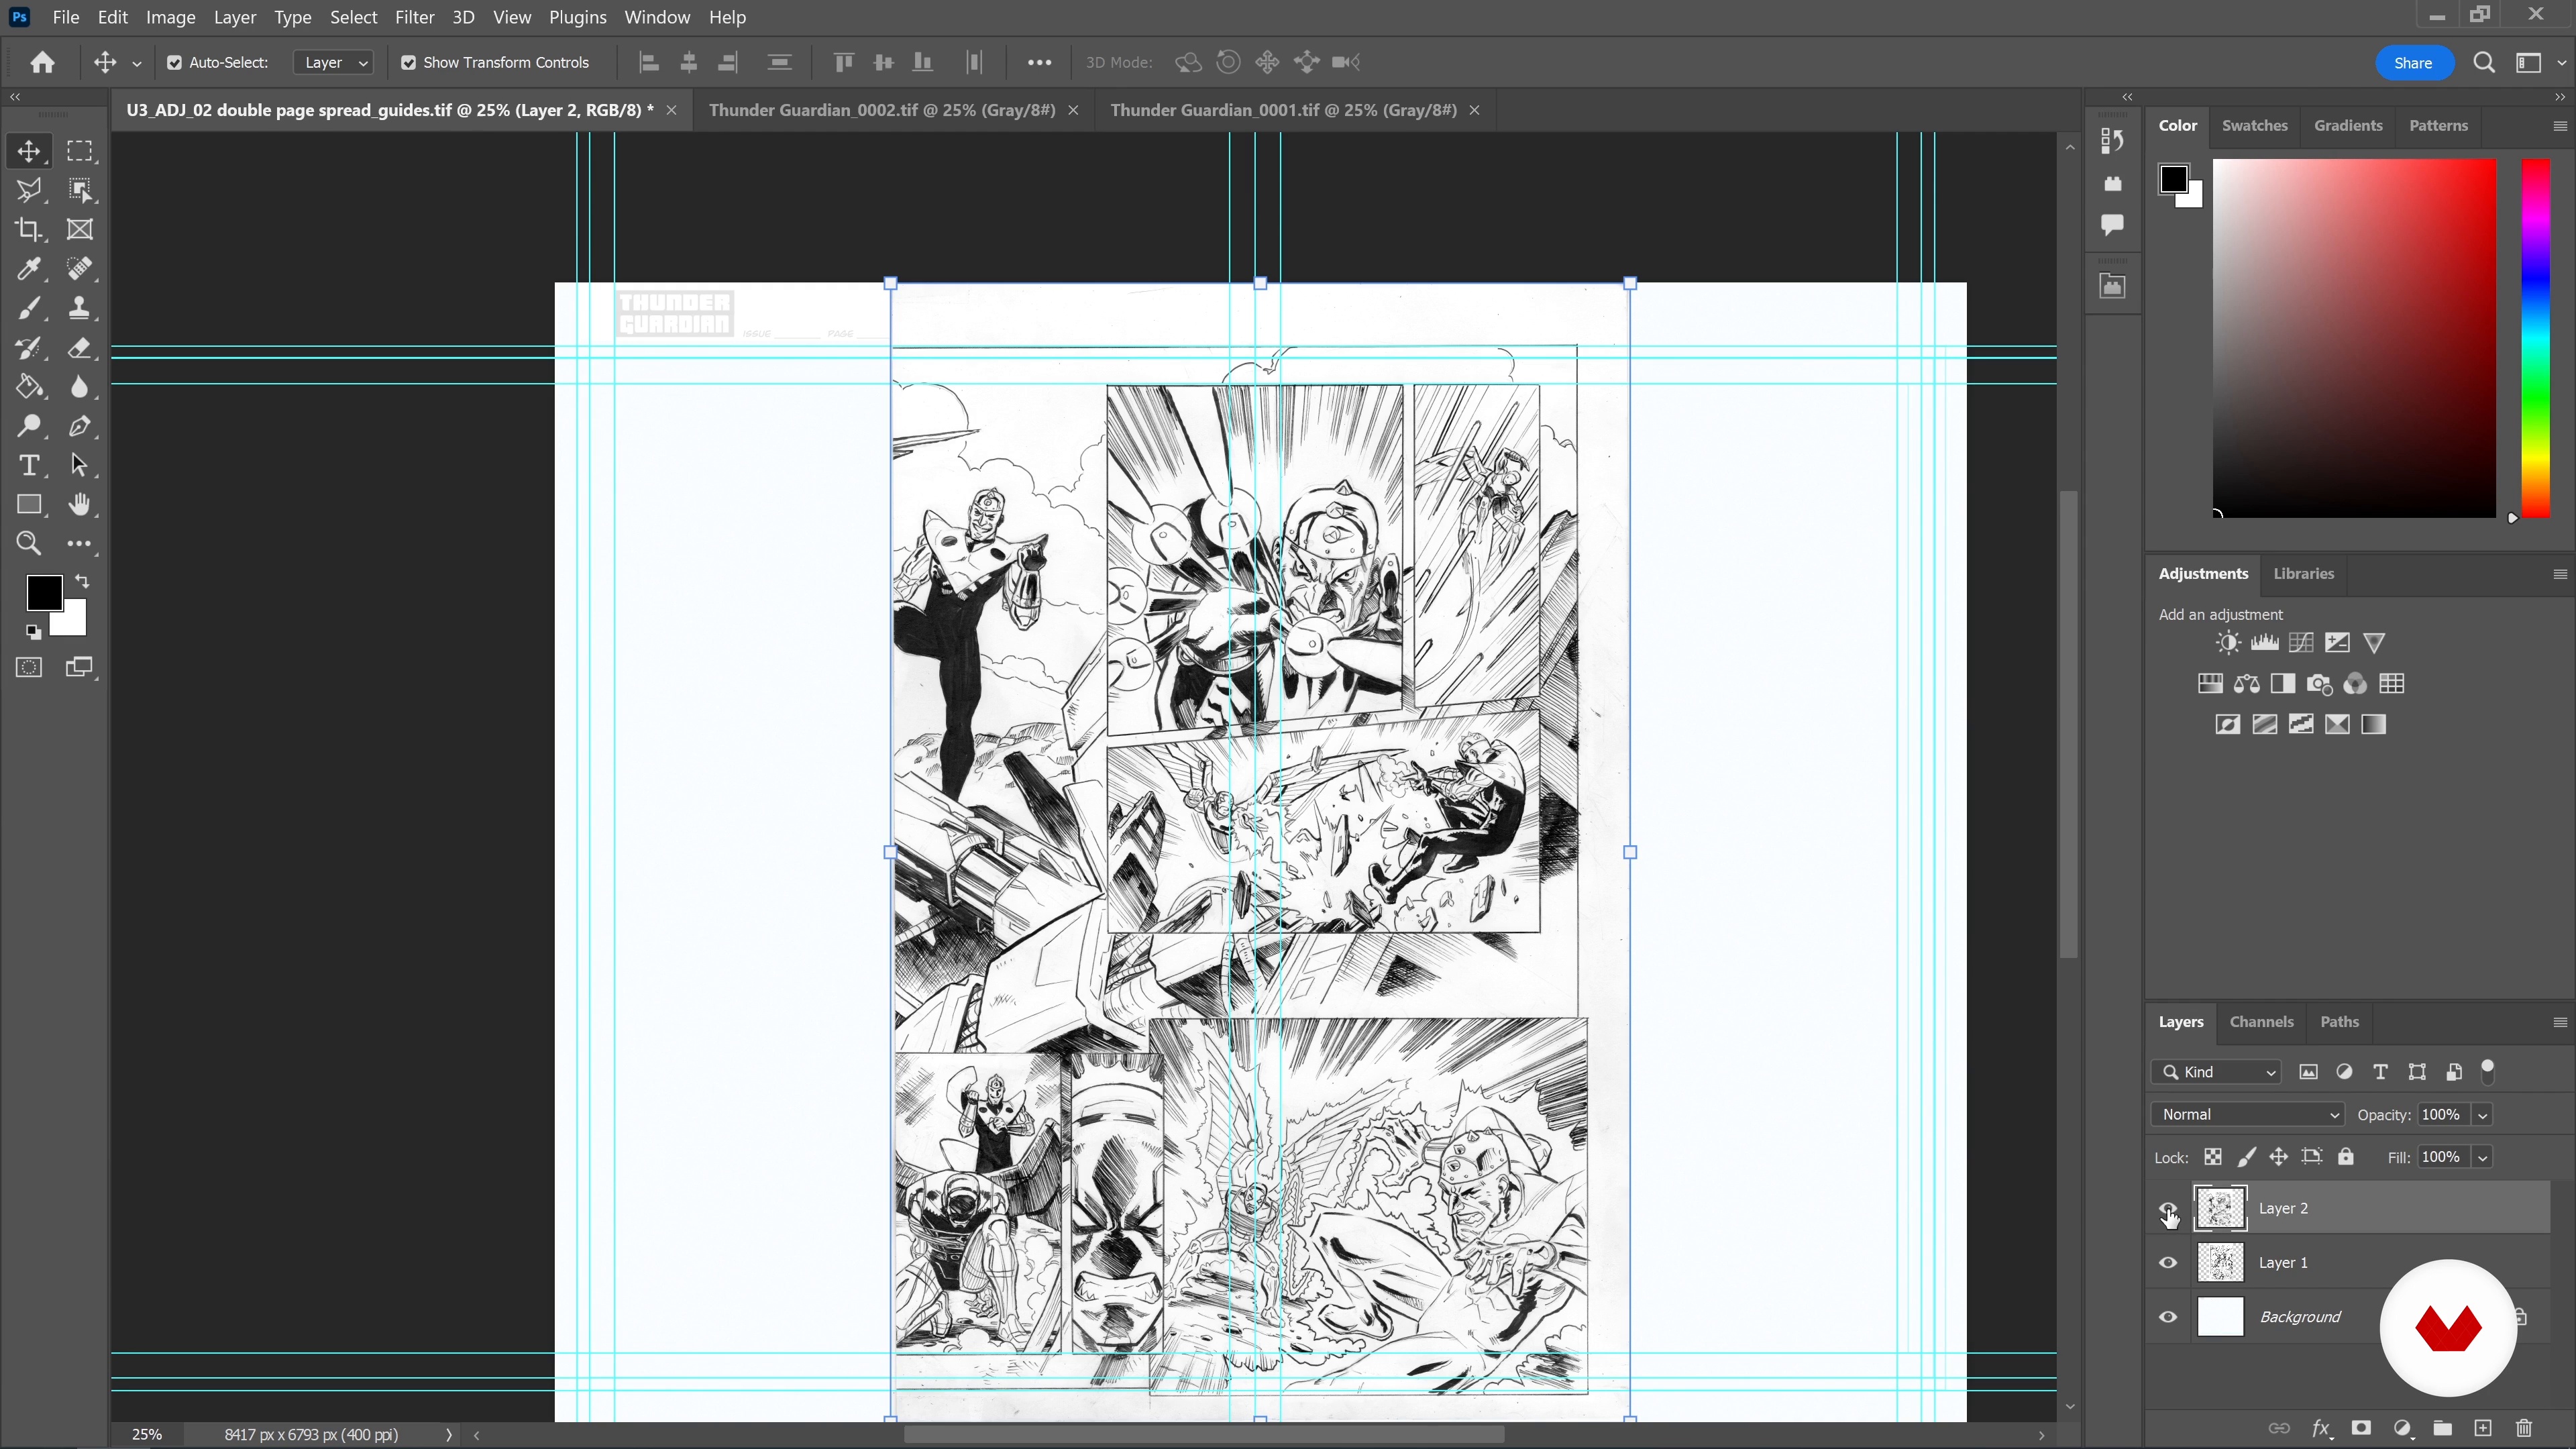Toggle lock image pixels brush icon
The image size is (2576, 1449).
click(2246, 1157)
